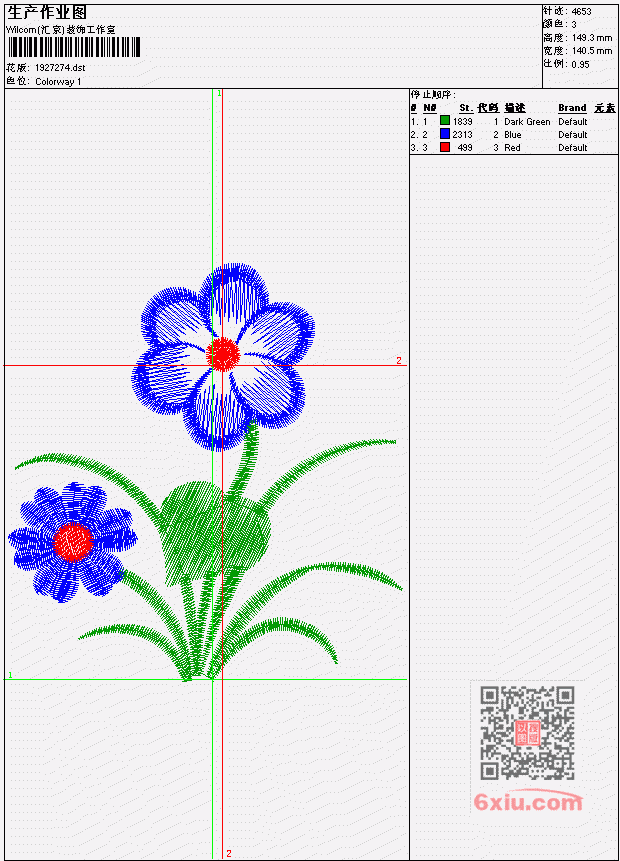Click 'Default' brand in Dark Green row
Image resolution: width=620 pixels, height=861 pixels.
[573, 122]
